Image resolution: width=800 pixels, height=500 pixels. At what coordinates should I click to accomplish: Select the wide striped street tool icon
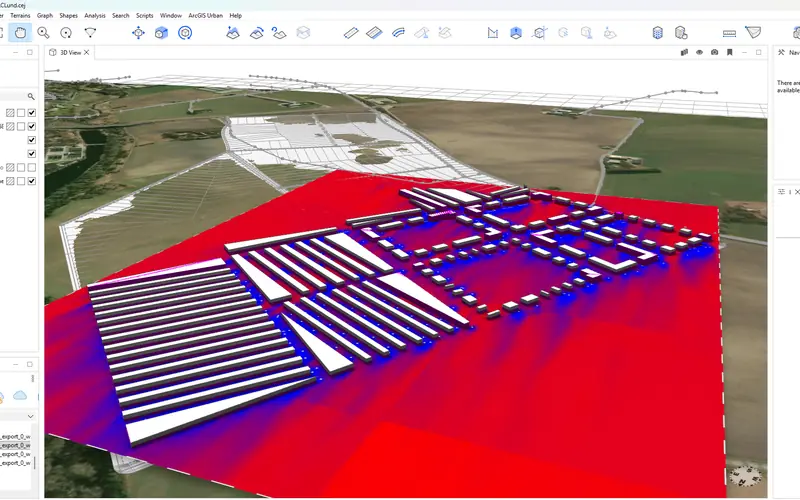[x=374, y=33]
